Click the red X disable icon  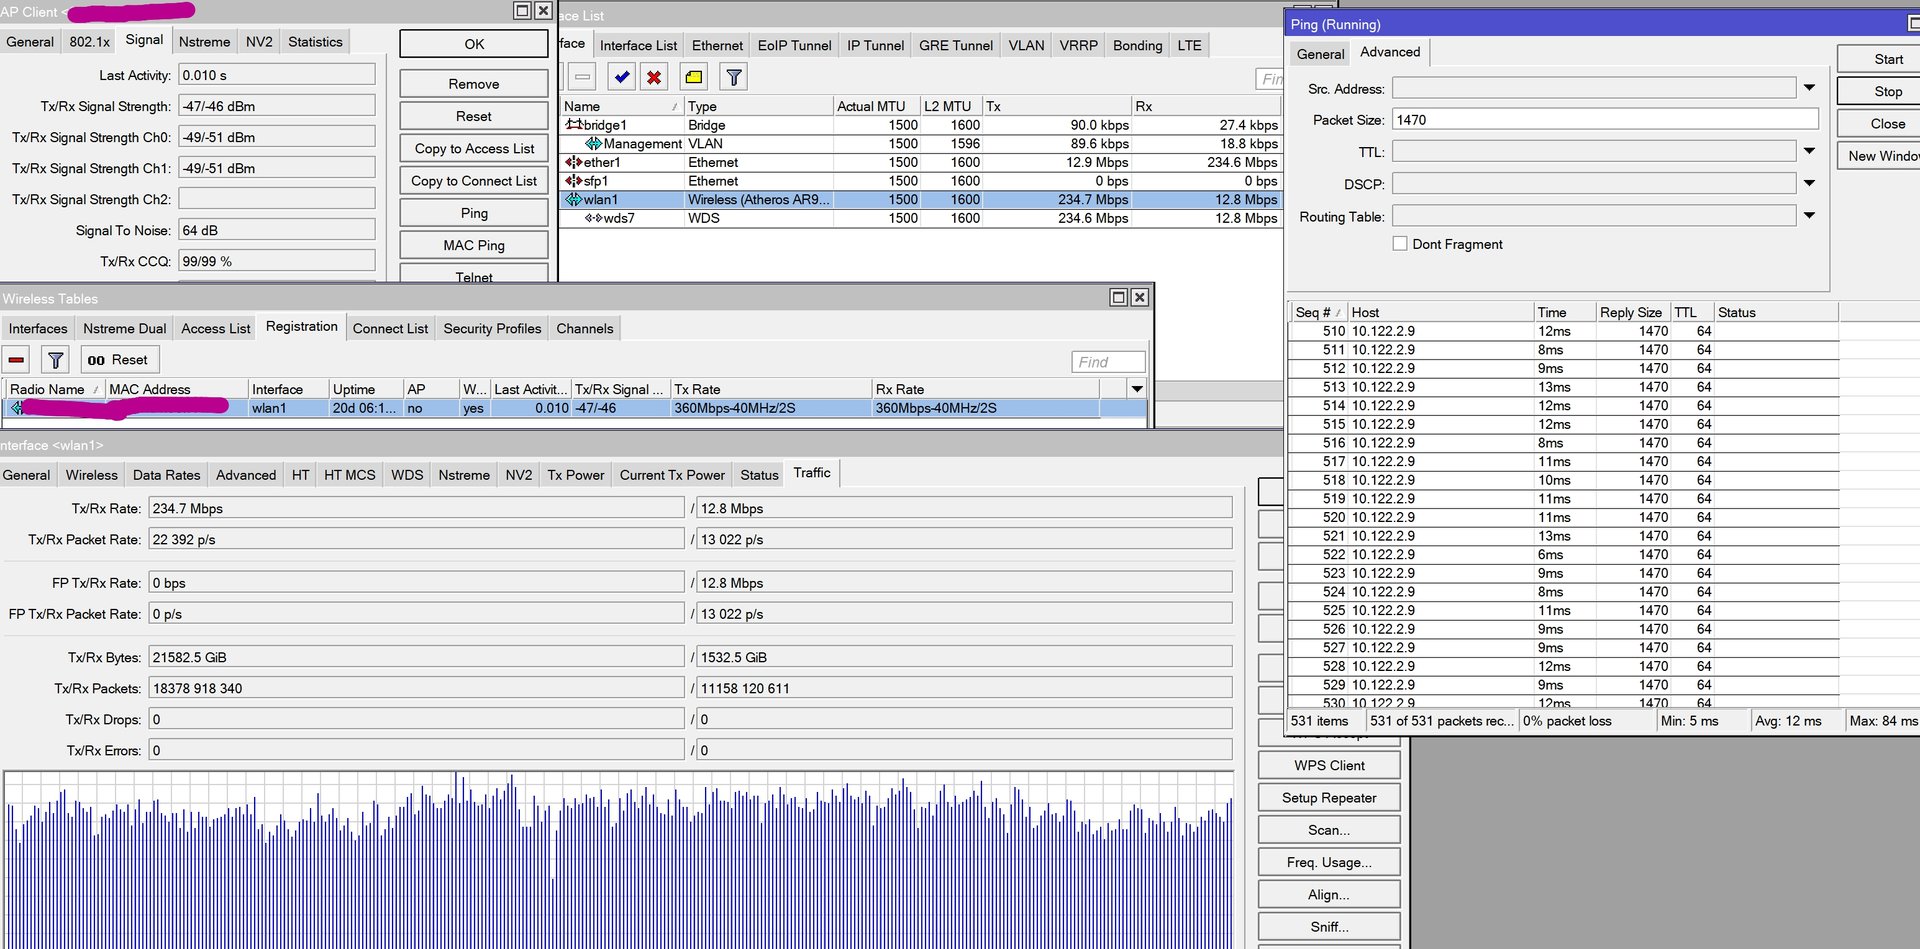point(654,77)
